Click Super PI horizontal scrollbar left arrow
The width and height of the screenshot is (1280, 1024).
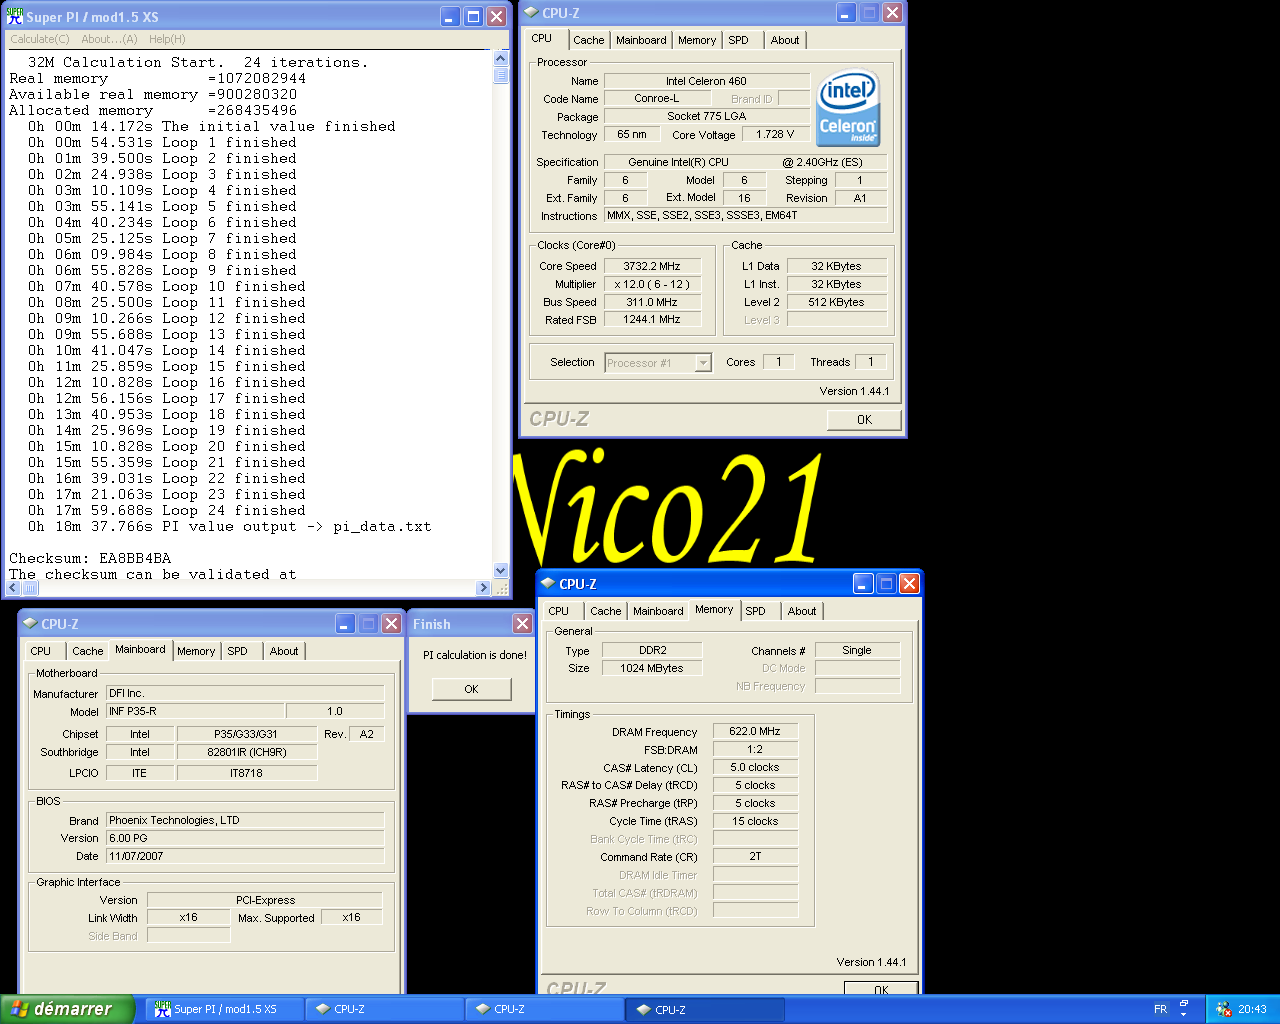[13, 588]
